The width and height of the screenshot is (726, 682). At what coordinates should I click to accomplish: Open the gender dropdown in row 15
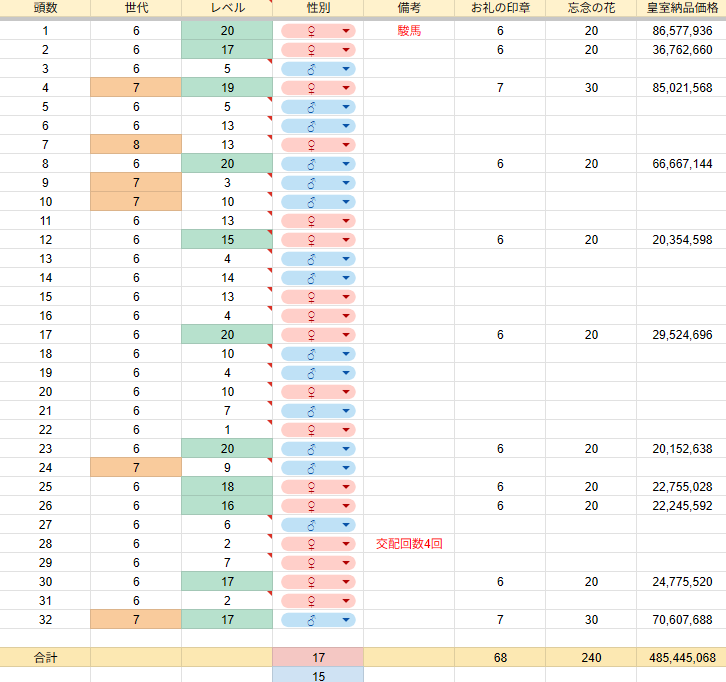tap(318, 297)
